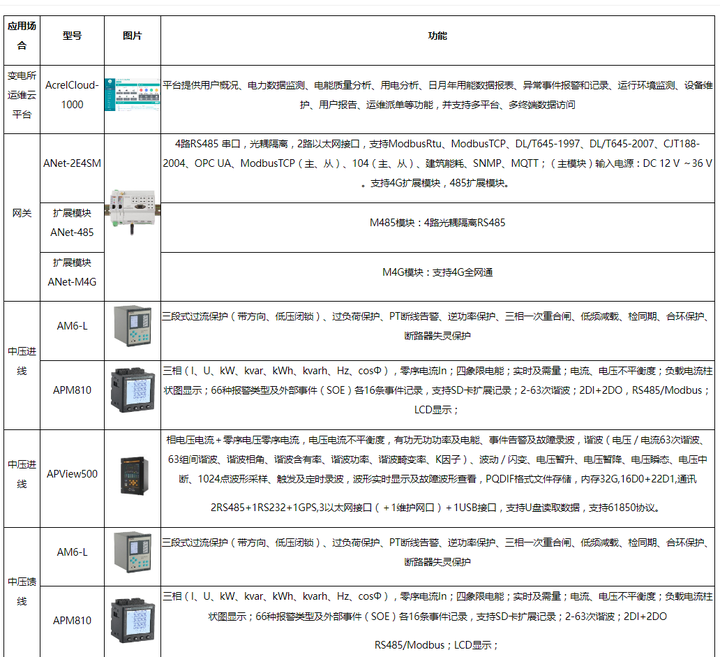Click the APView500 function description text
Screen dimensions: 720x657
point(437,474)
